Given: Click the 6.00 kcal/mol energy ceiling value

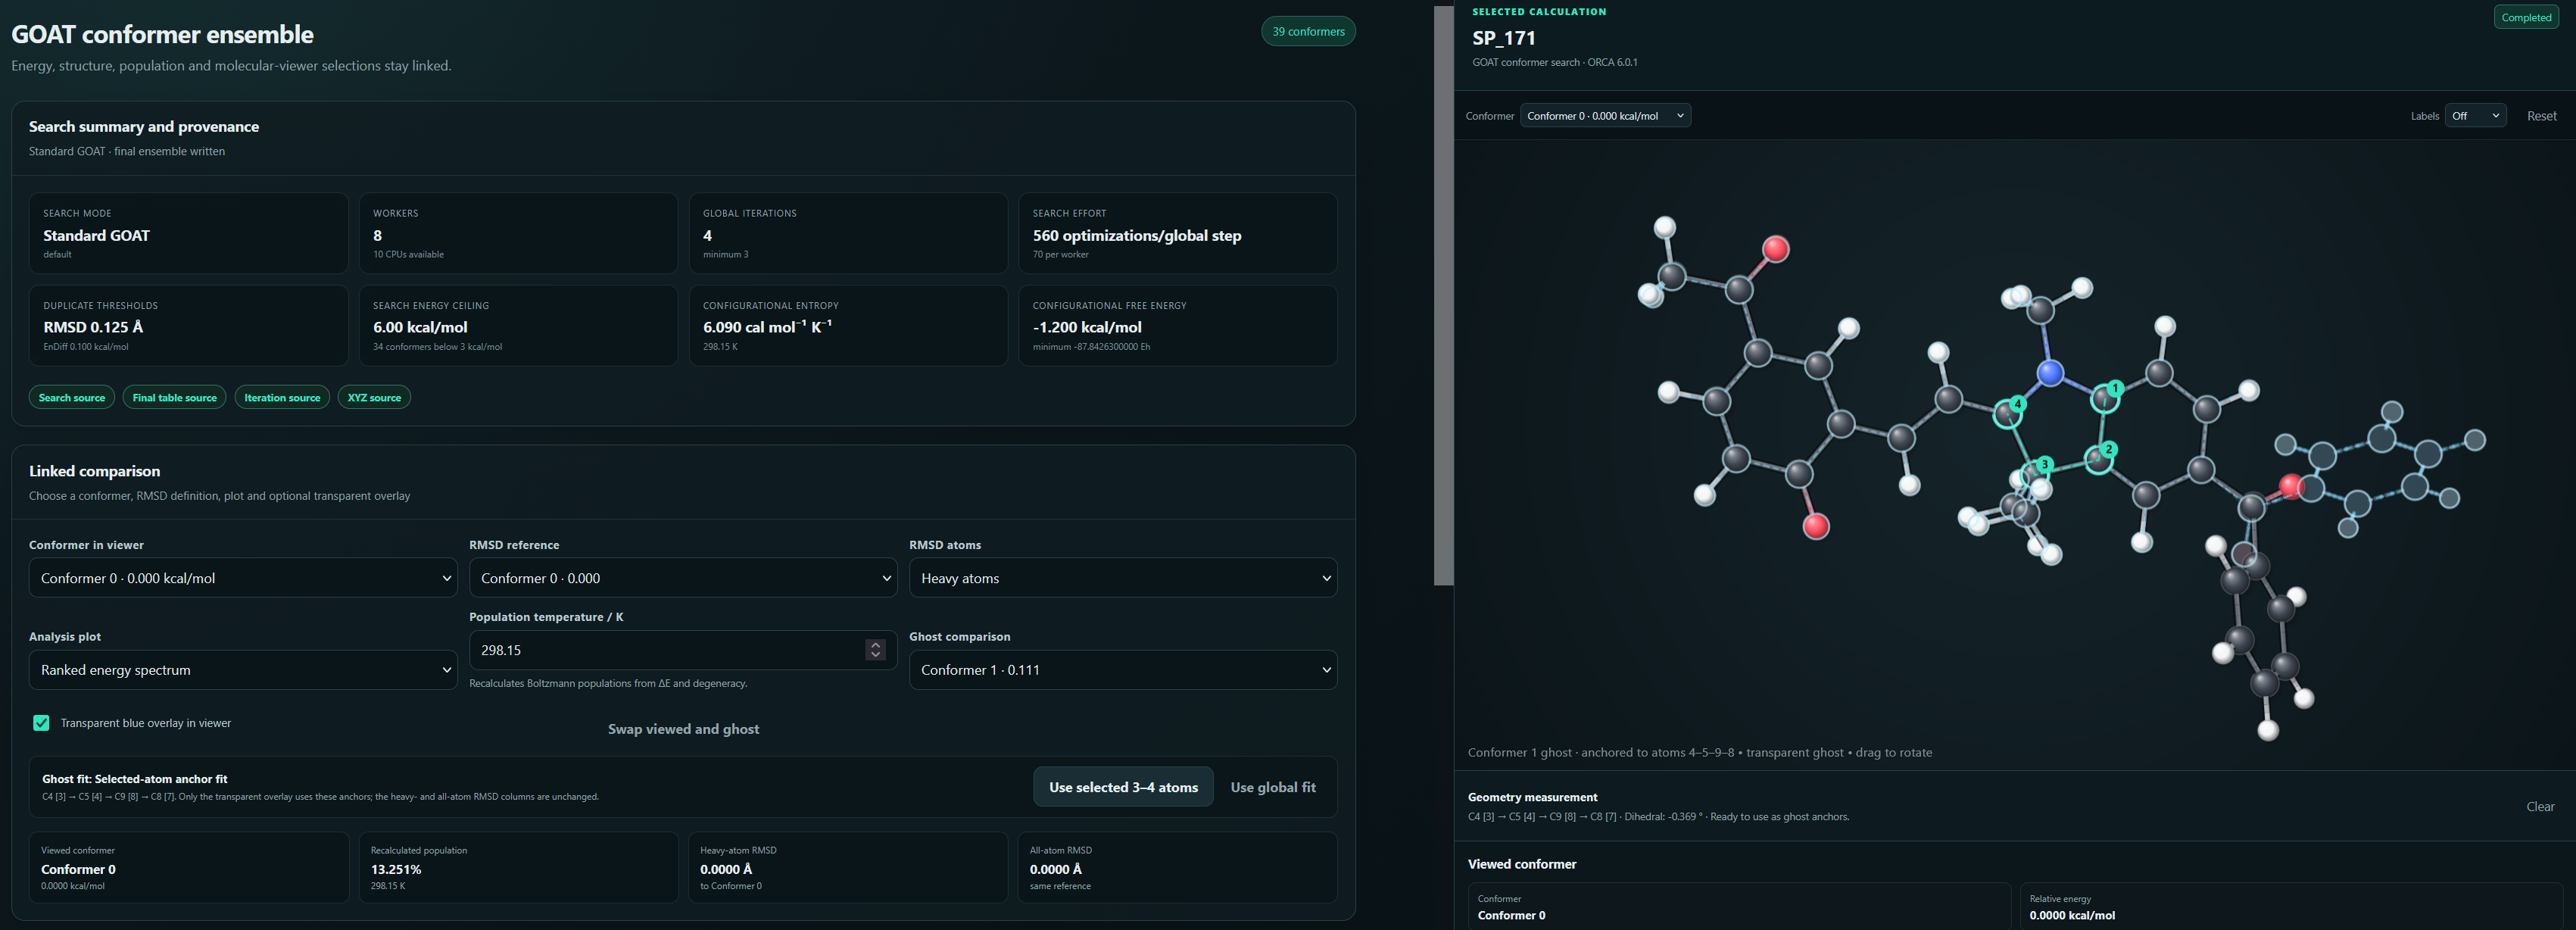Looking at the screenshot, I should (x=420, y=327).
